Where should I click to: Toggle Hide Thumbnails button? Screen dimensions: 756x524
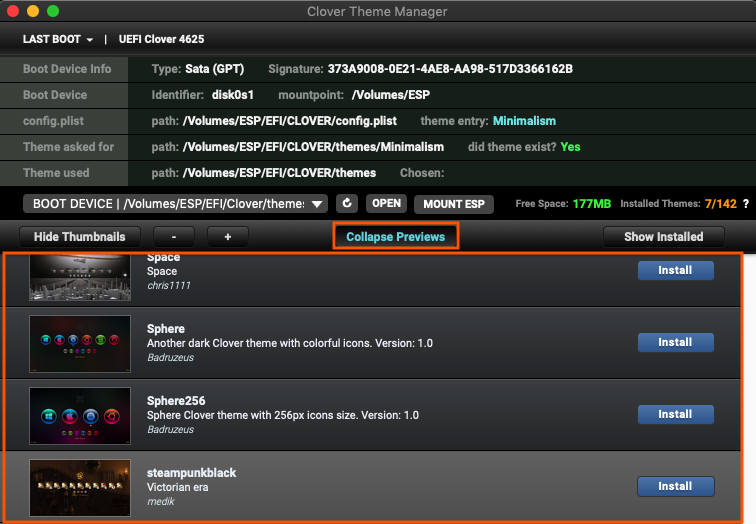coord(80,237)
